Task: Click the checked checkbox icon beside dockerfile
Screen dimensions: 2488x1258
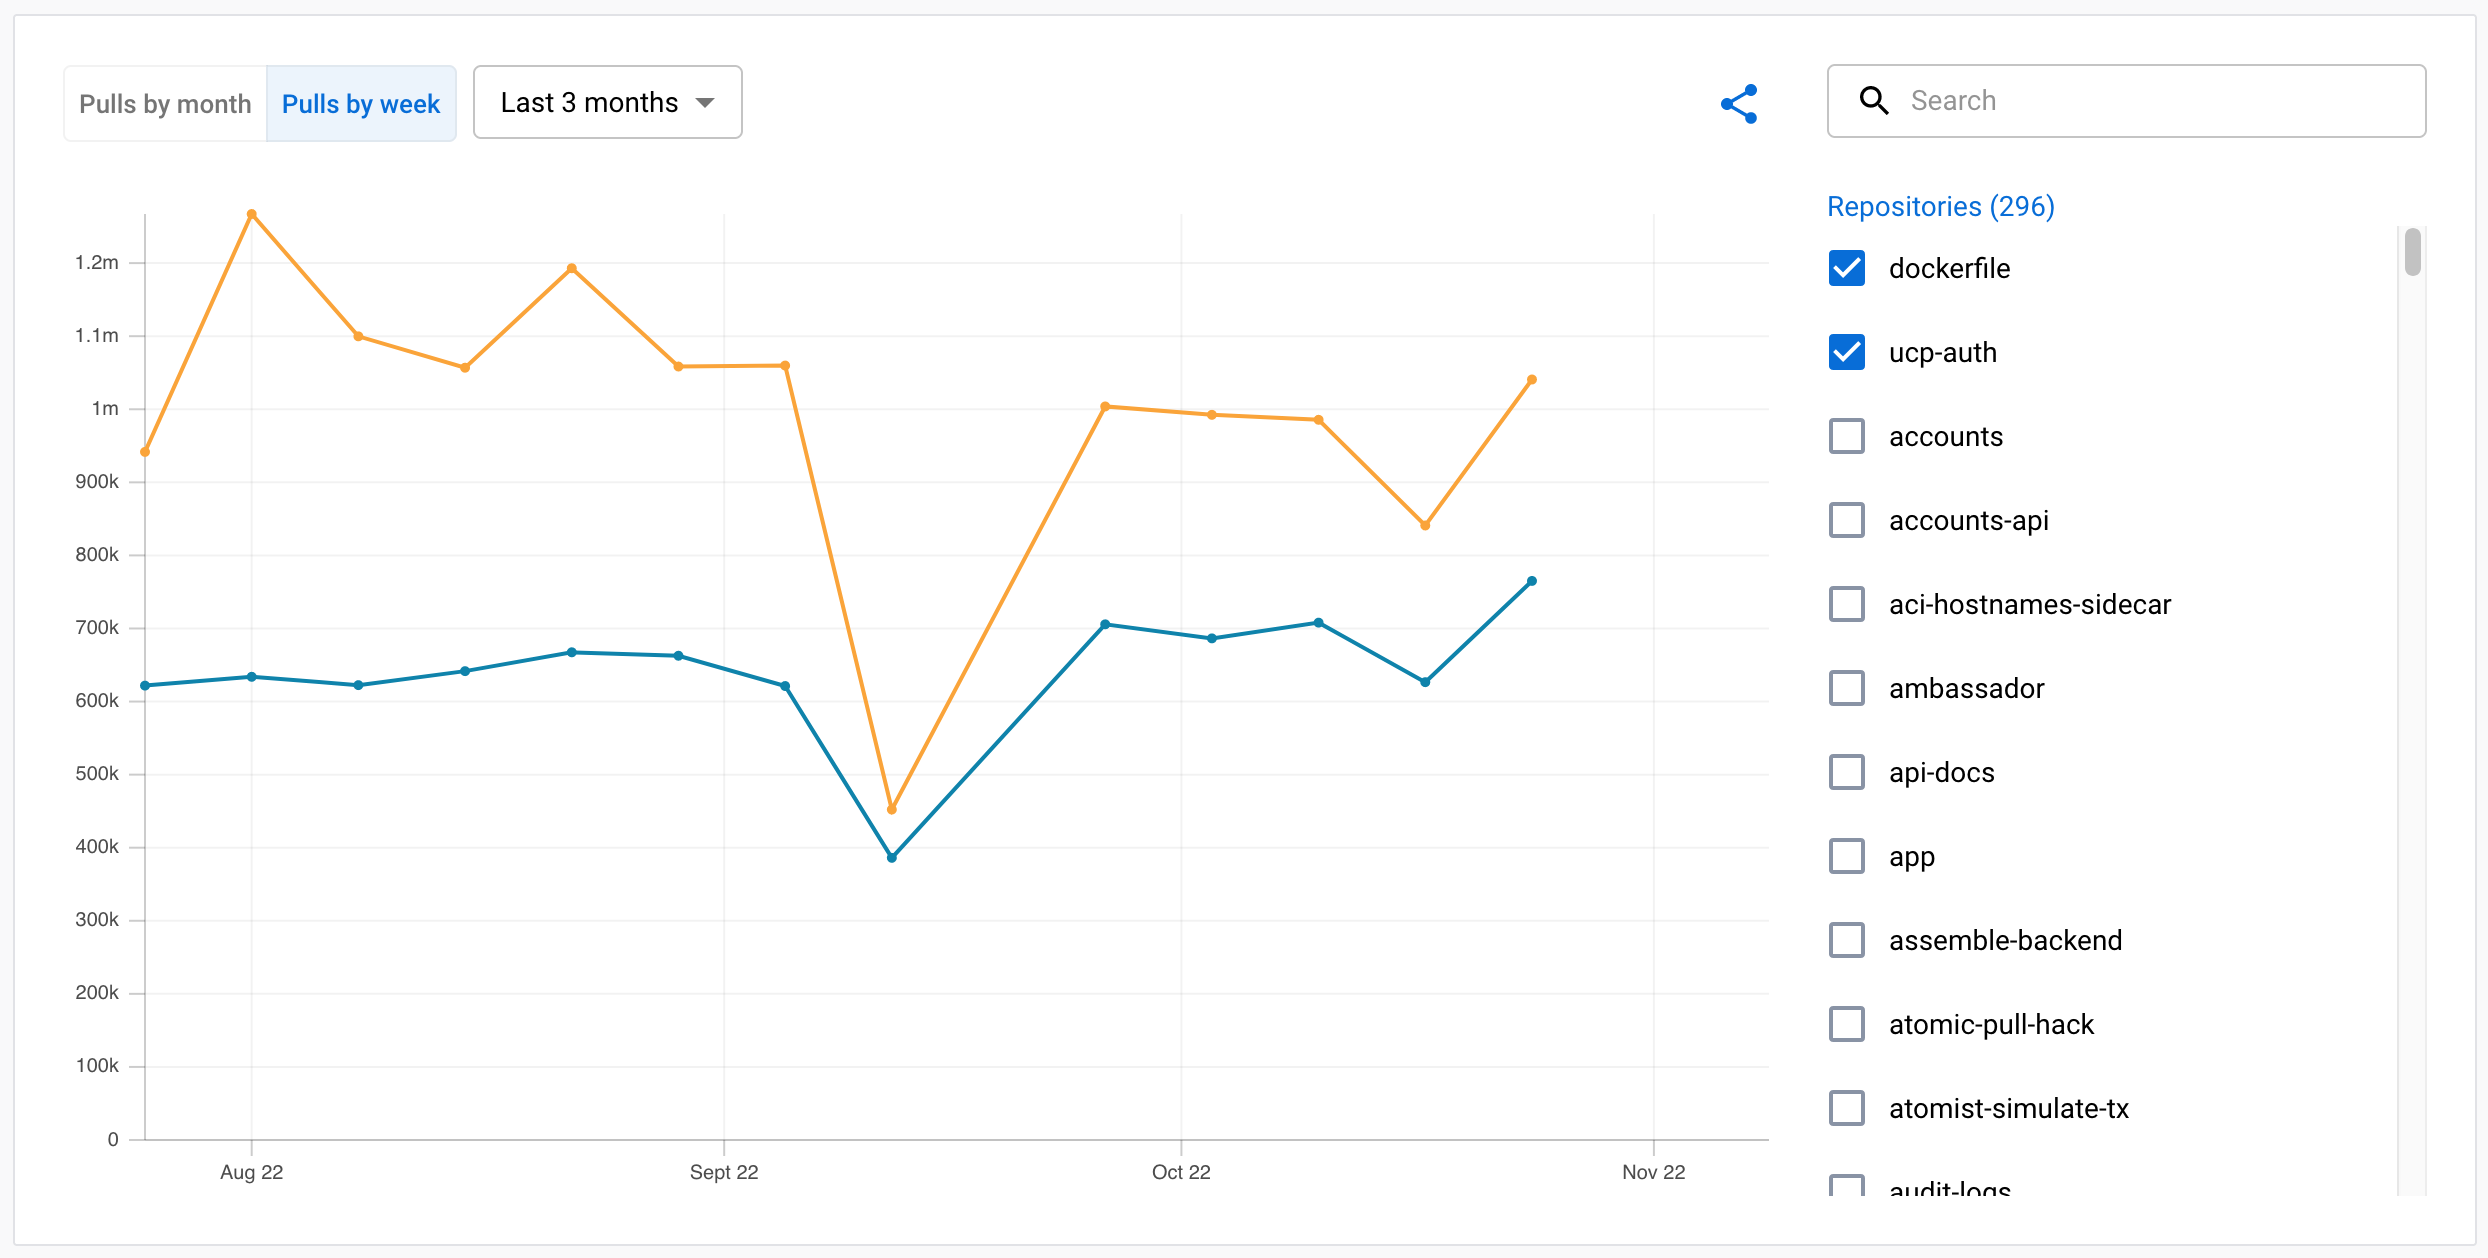Action: pos(1847,268)
